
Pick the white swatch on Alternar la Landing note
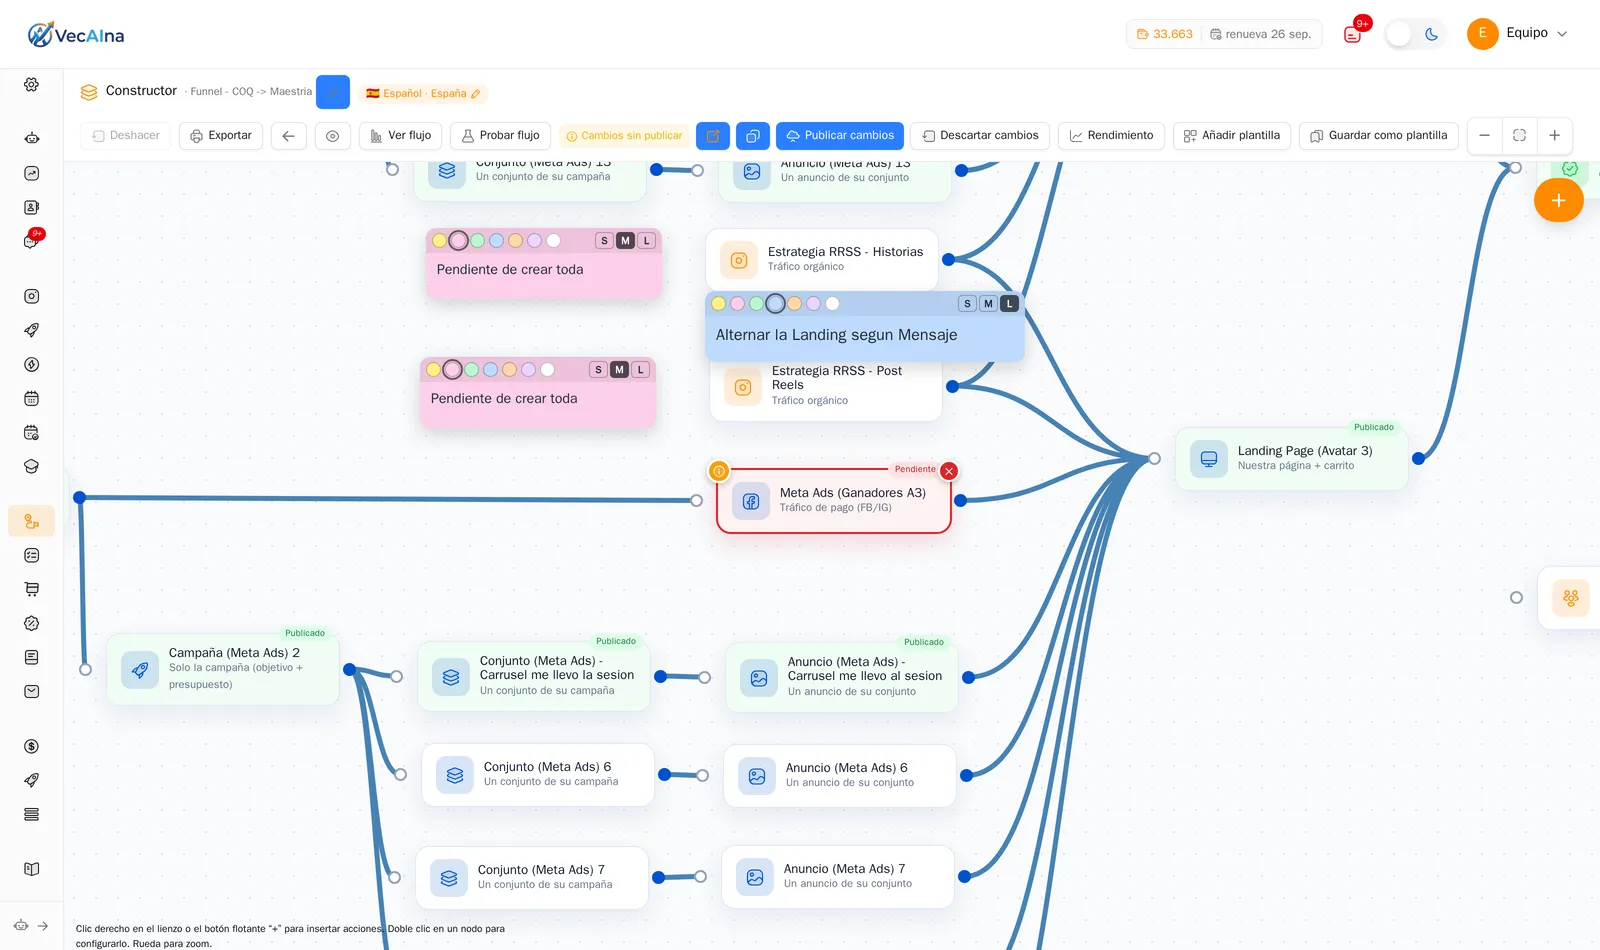(x=832, y=304)
